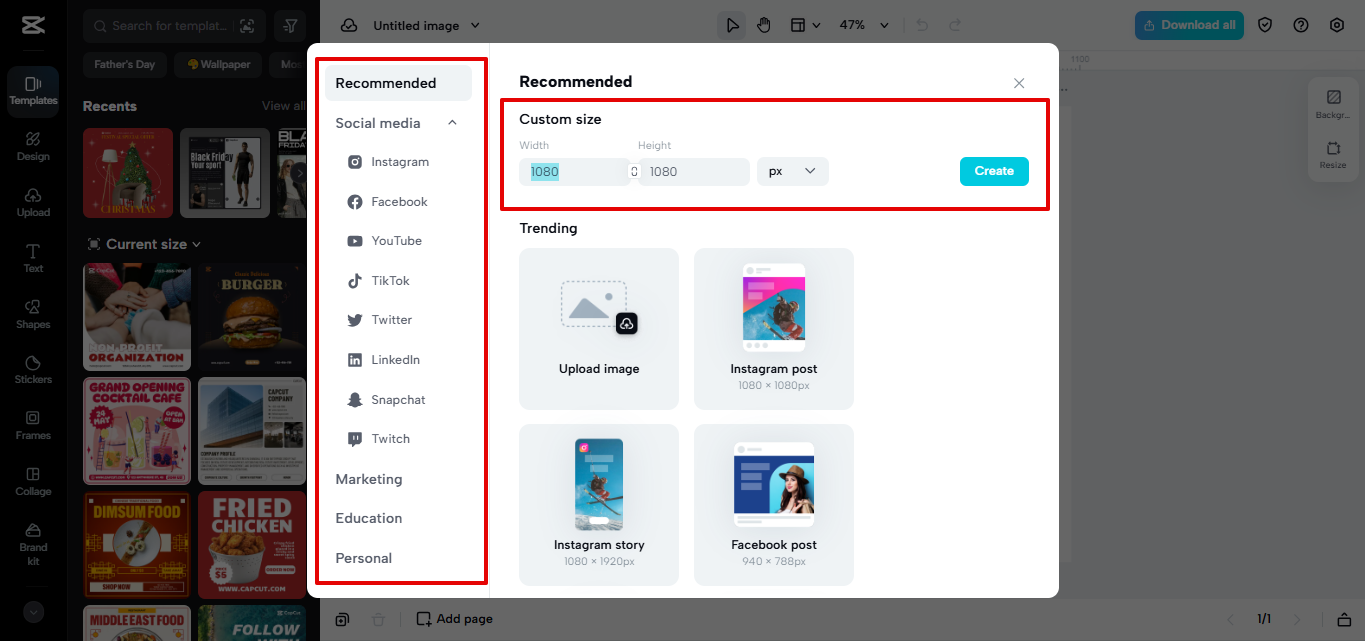Open the px unit dropdown

click(x=792, y=171)
